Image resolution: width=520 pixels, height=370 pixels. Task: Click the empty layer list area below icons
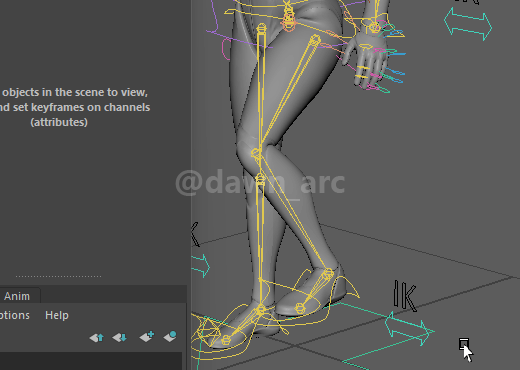pyautogui.click(x=91, y=361)
